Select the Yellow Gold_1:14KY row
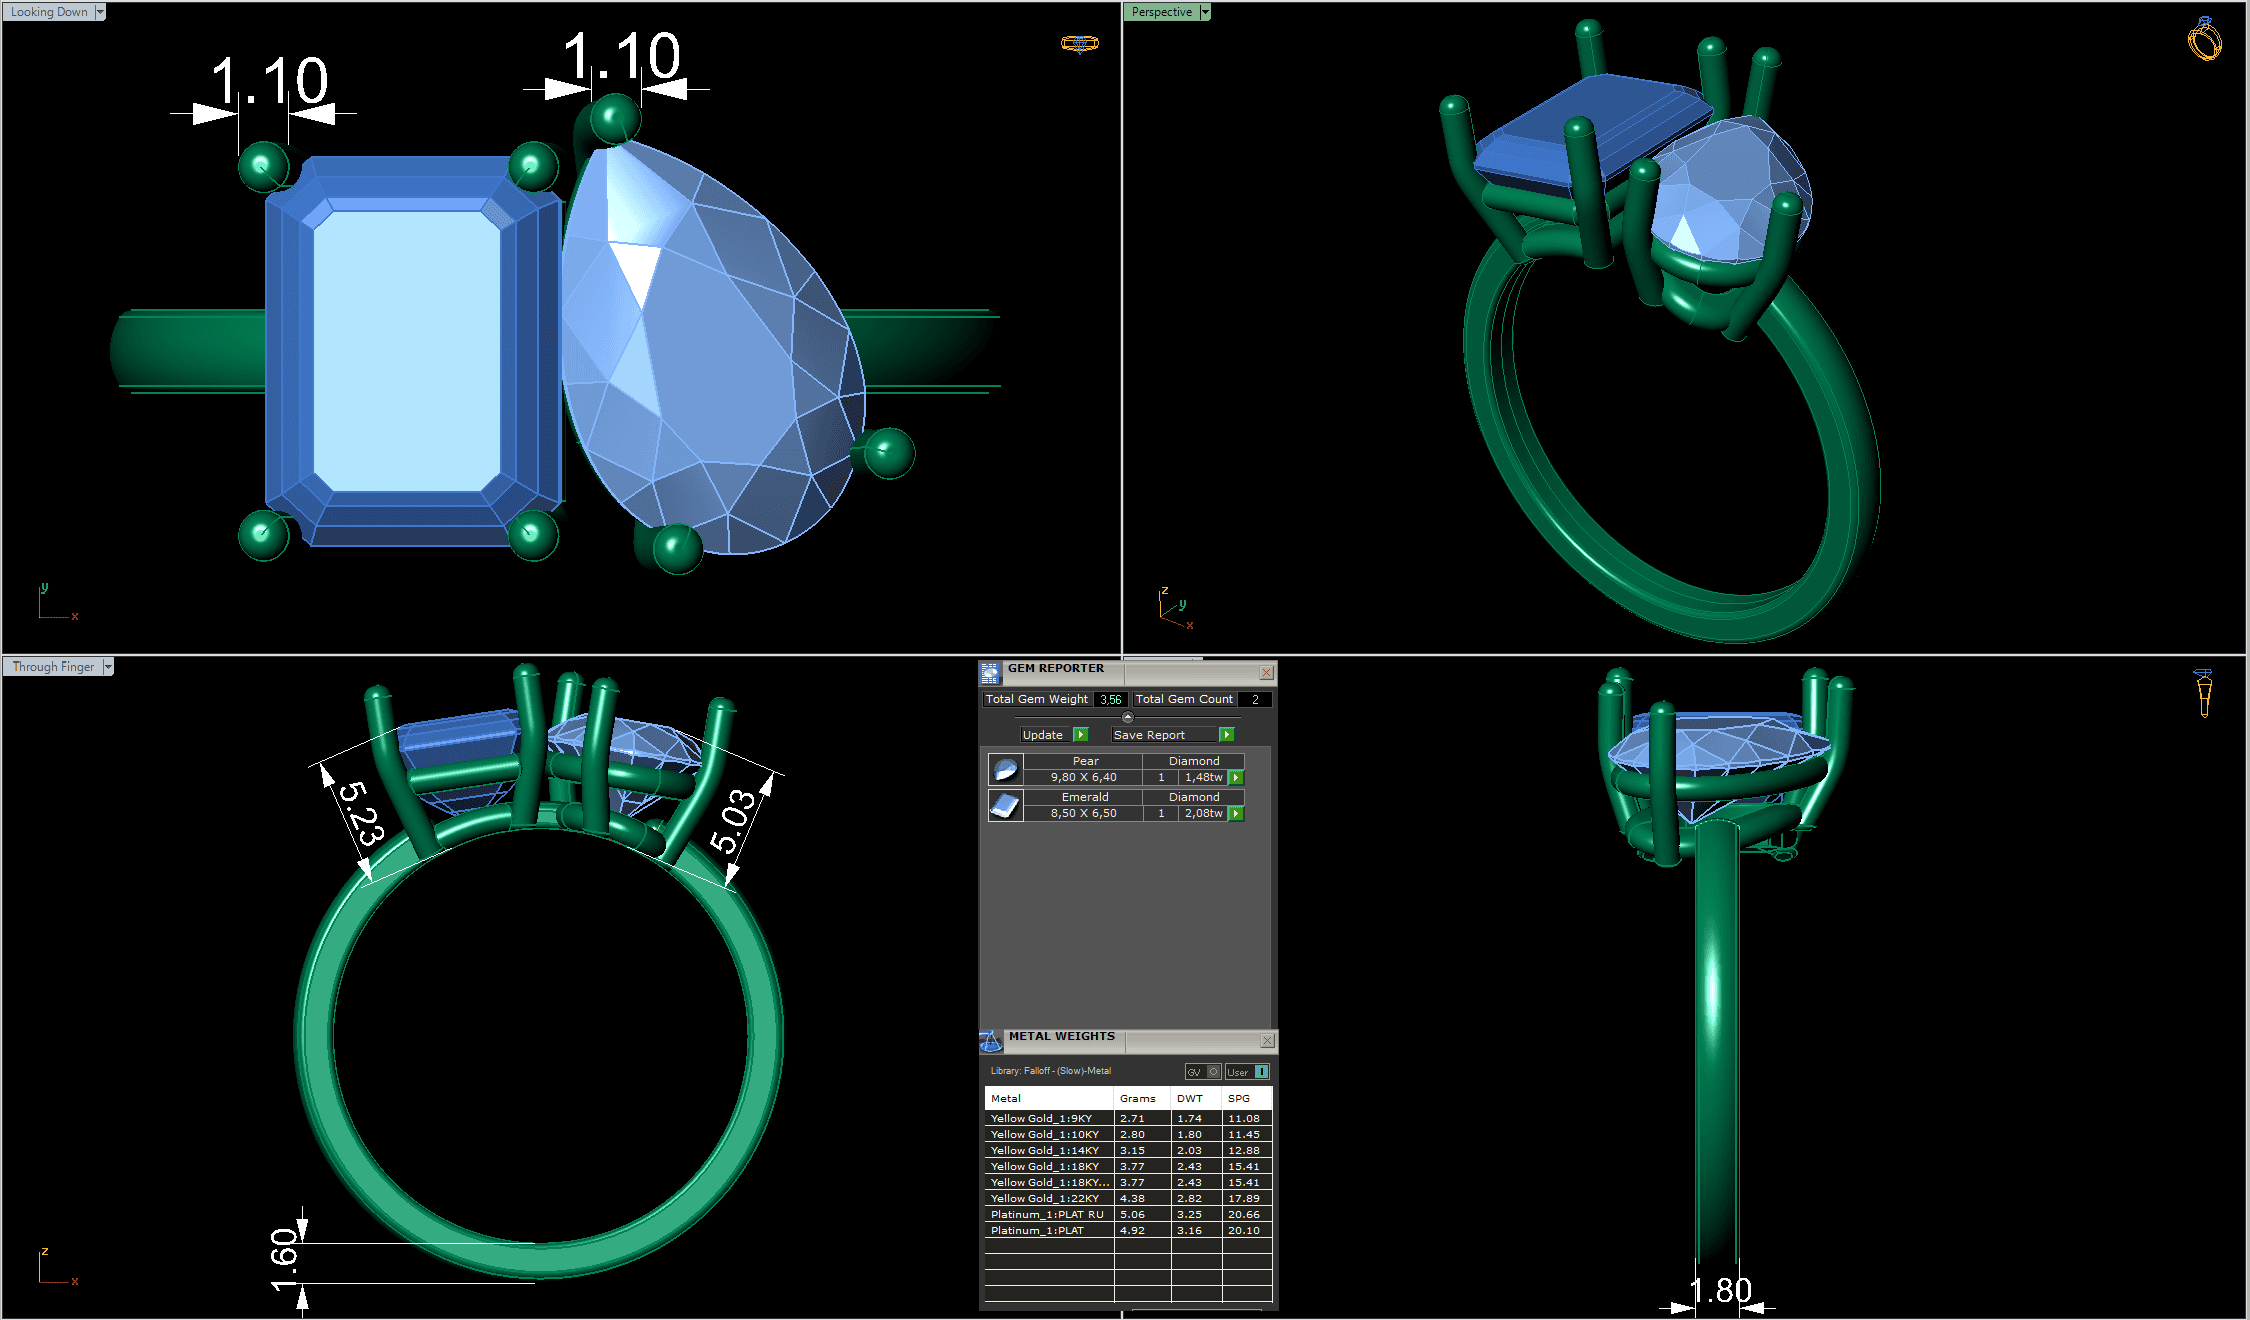This screenshot has width=2250, height=1320. 1045,1151
